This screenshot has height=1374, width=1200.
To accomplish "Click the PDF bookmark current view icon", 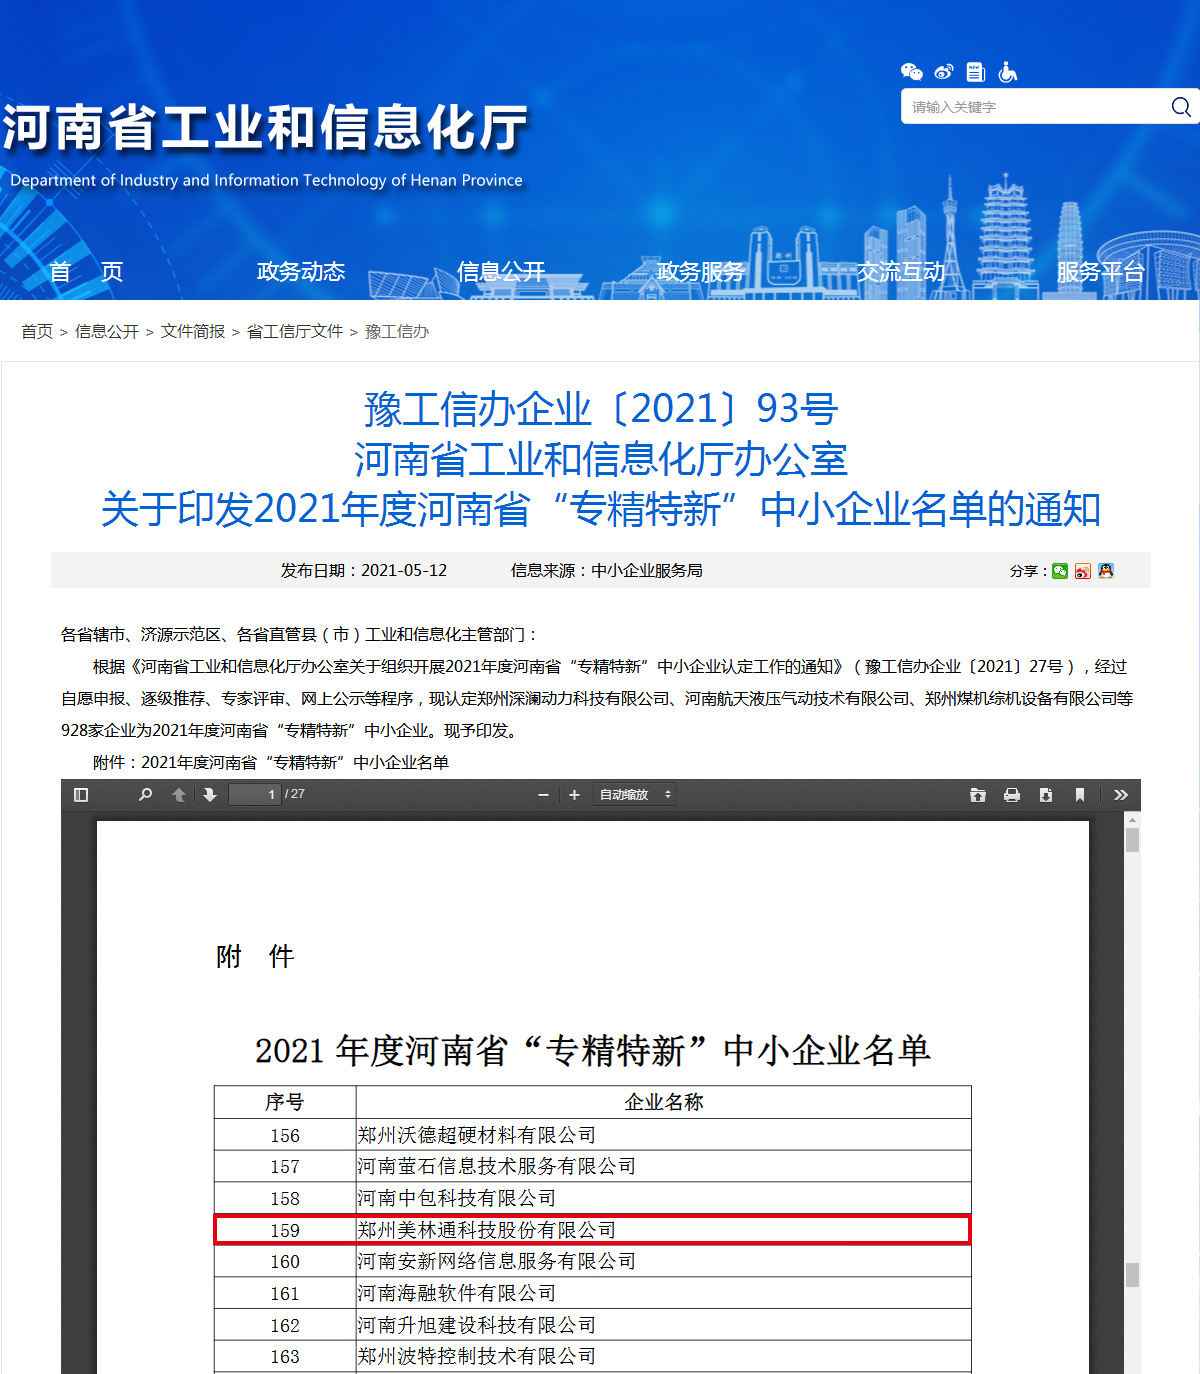I will (1080, 795).
